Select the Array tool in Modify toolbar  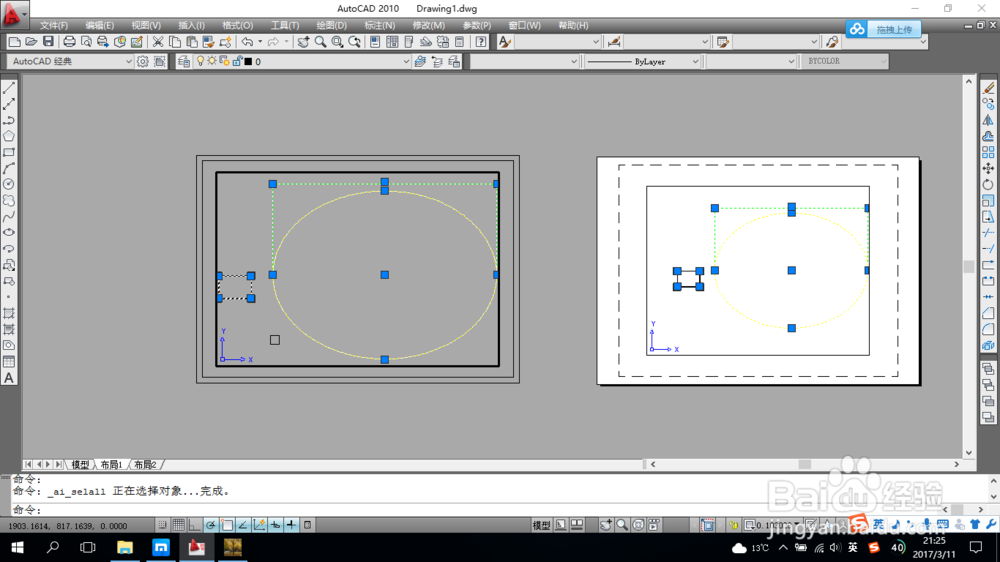[x=988, y=152]
